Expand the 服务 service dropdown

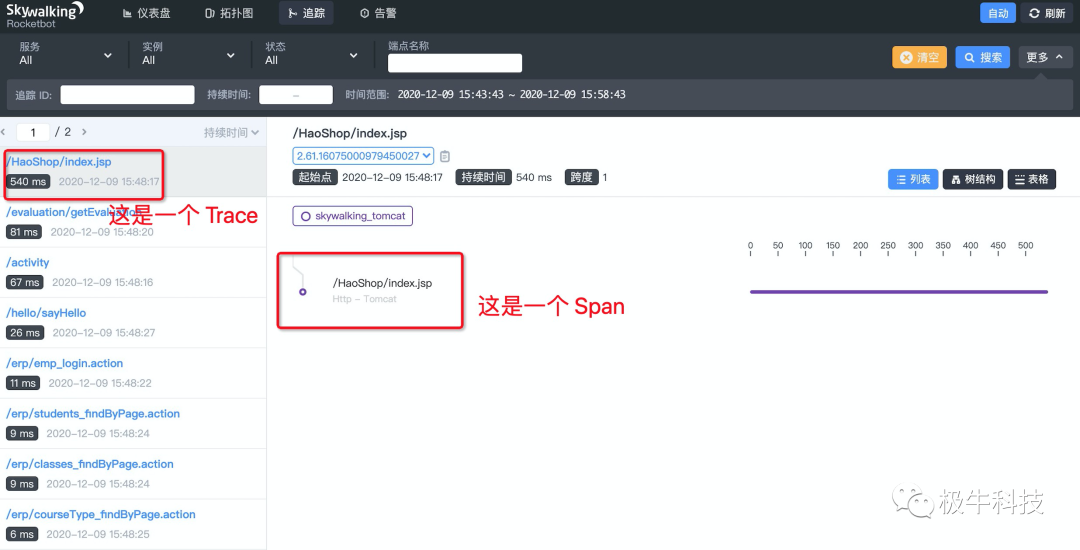(x=65, y=54)
